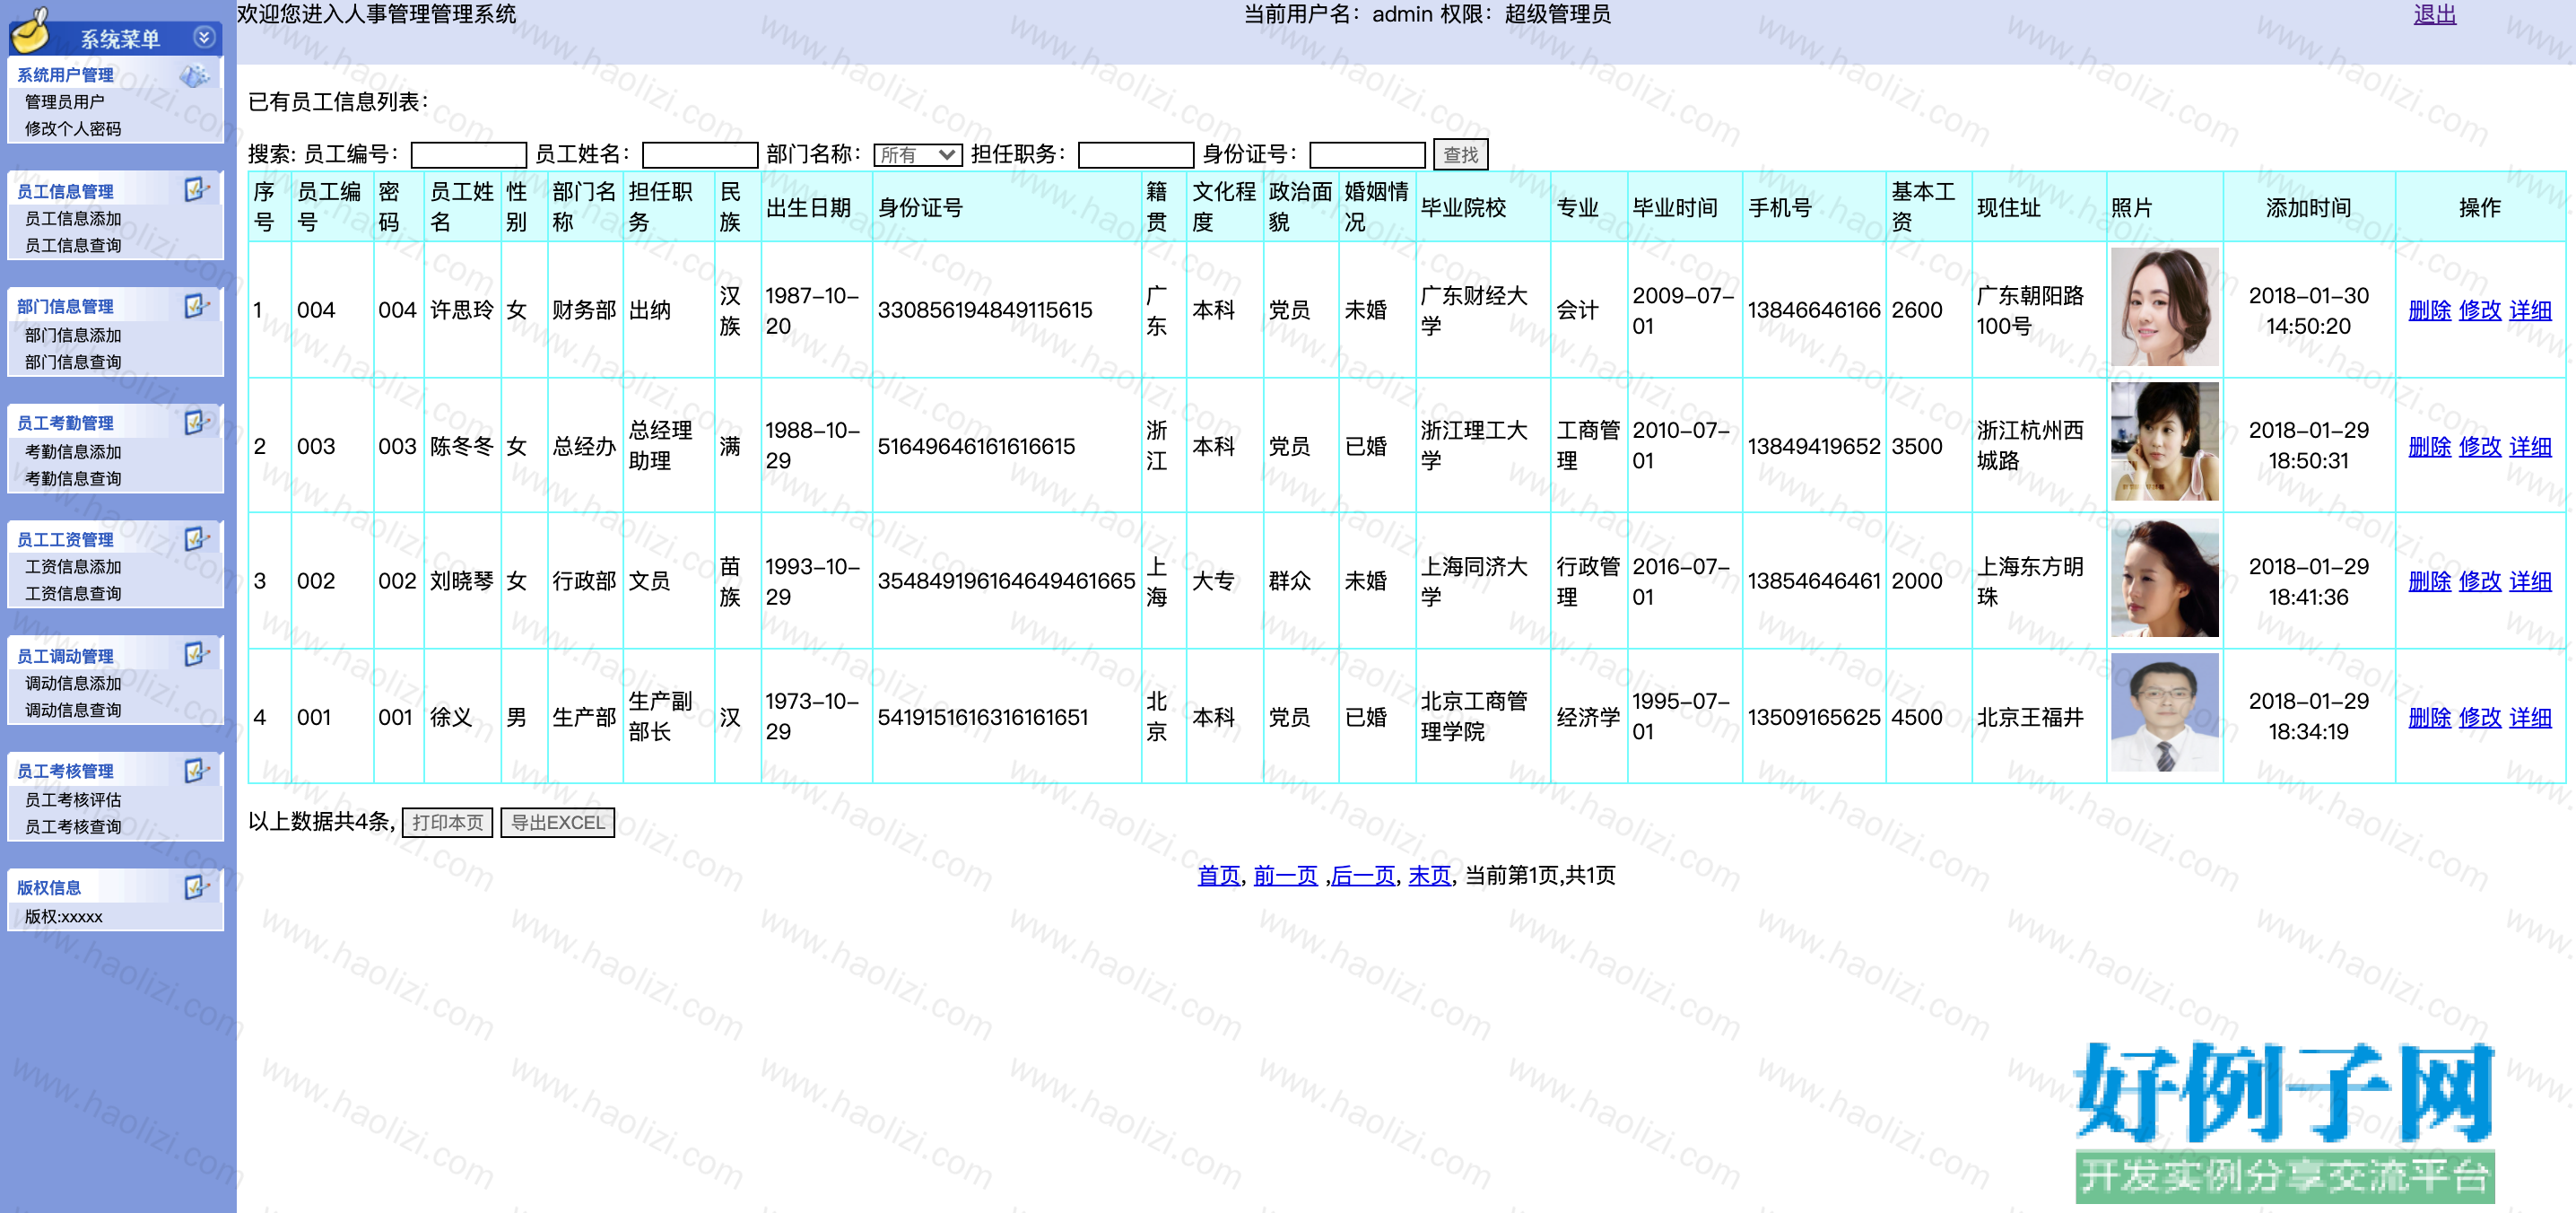Click 修改 for employee 许思玲
Image resolution: width=2576 pixels, height=1213 pixels.
[x=2480, y=311]
